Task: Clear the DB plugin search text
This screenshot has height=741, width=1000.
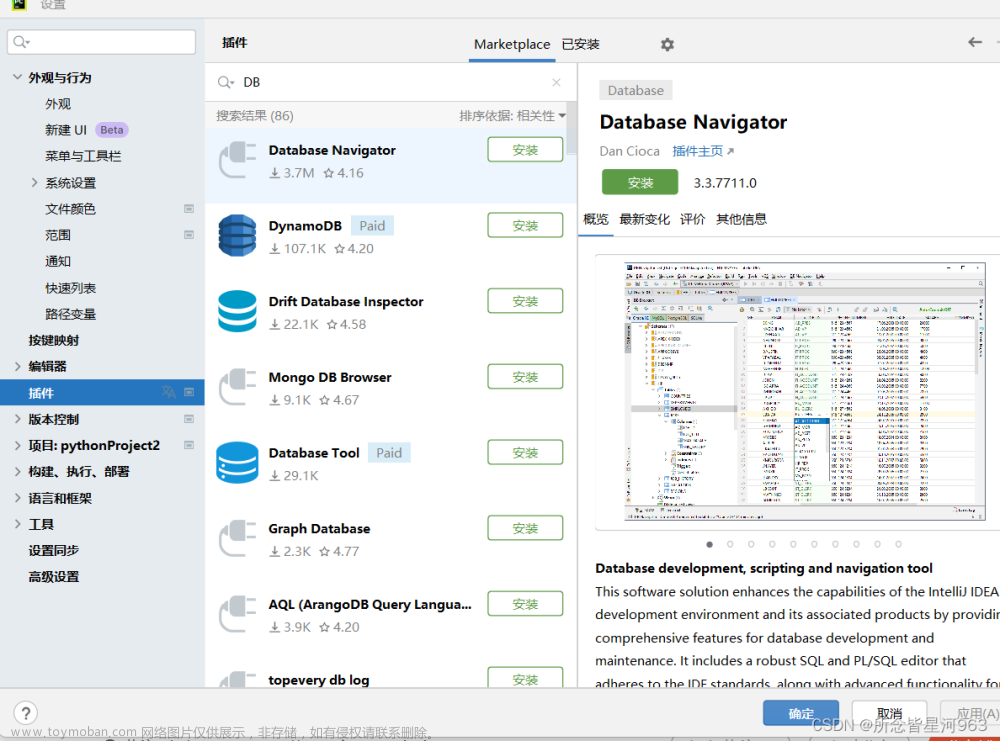Action: coord(556,82)
